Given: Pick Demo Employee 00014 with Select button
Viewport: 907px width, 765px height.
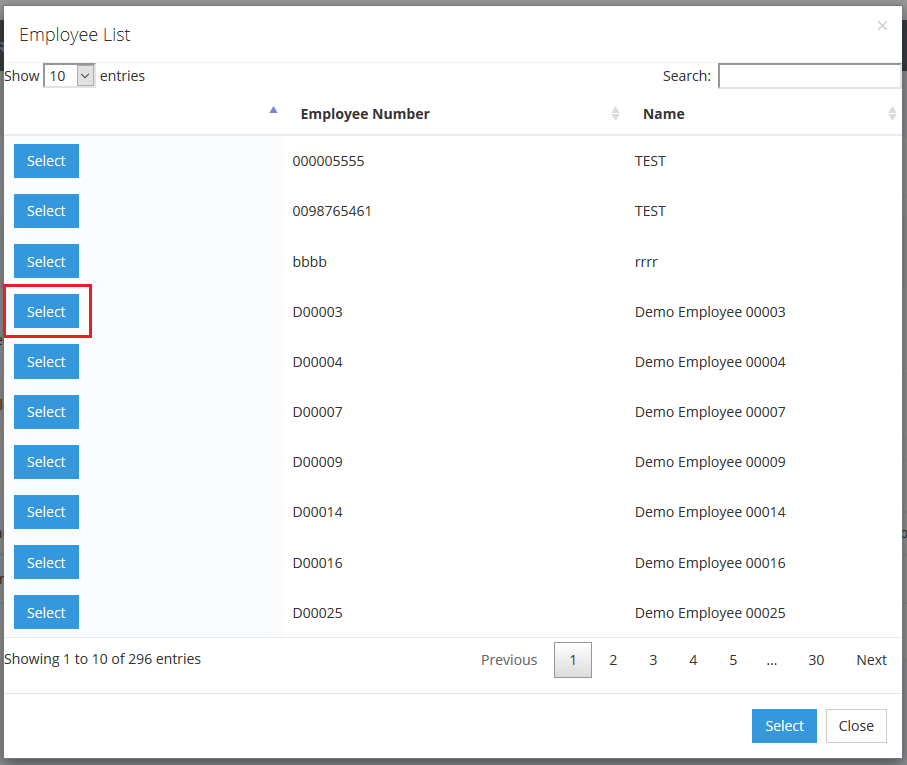Looking at the screenshot, I should [46, 512].
